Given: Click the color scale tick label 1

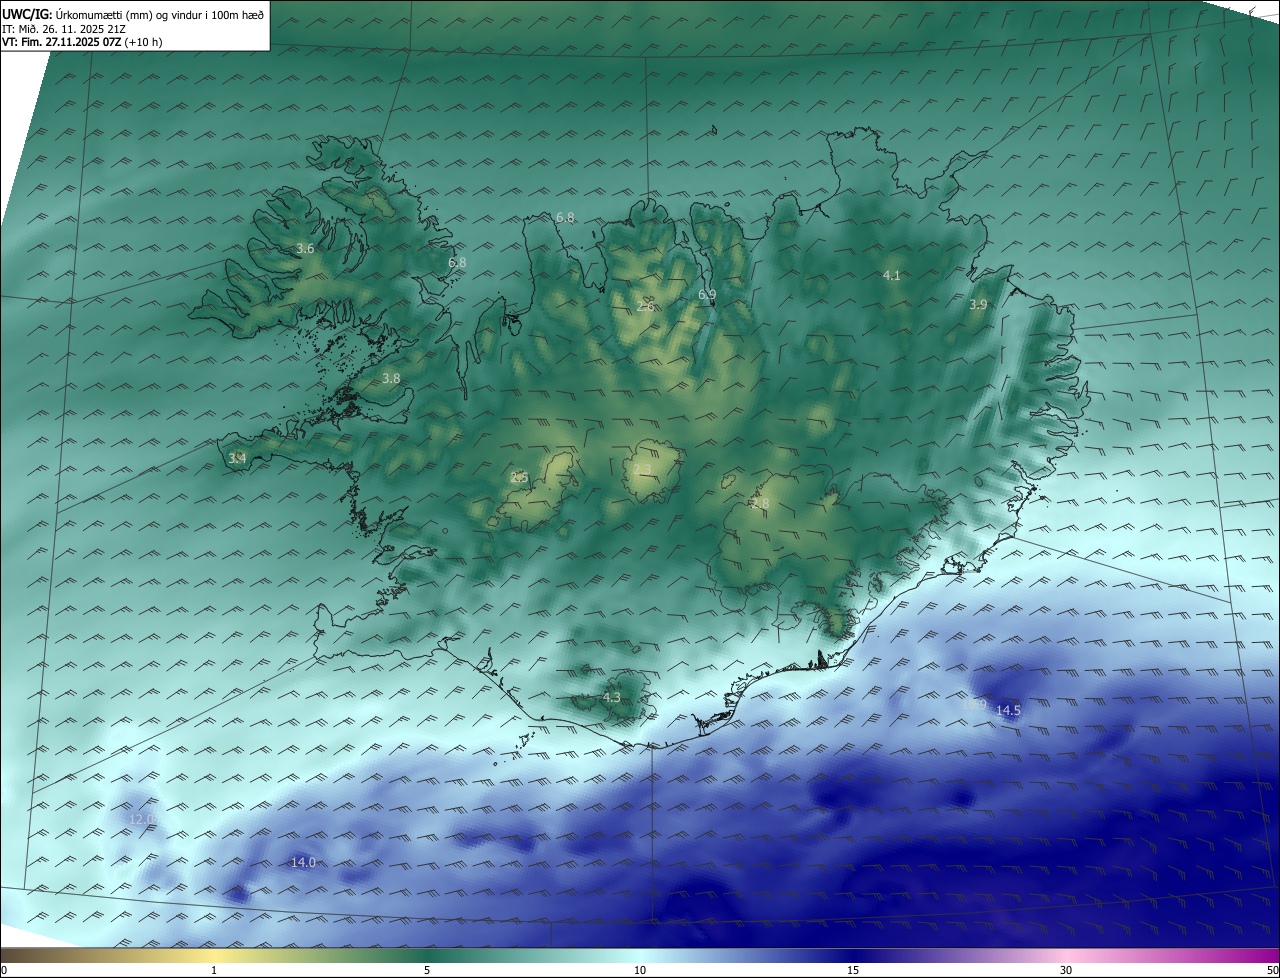Looking at the screenshot, I should click(x=214, y=970).
